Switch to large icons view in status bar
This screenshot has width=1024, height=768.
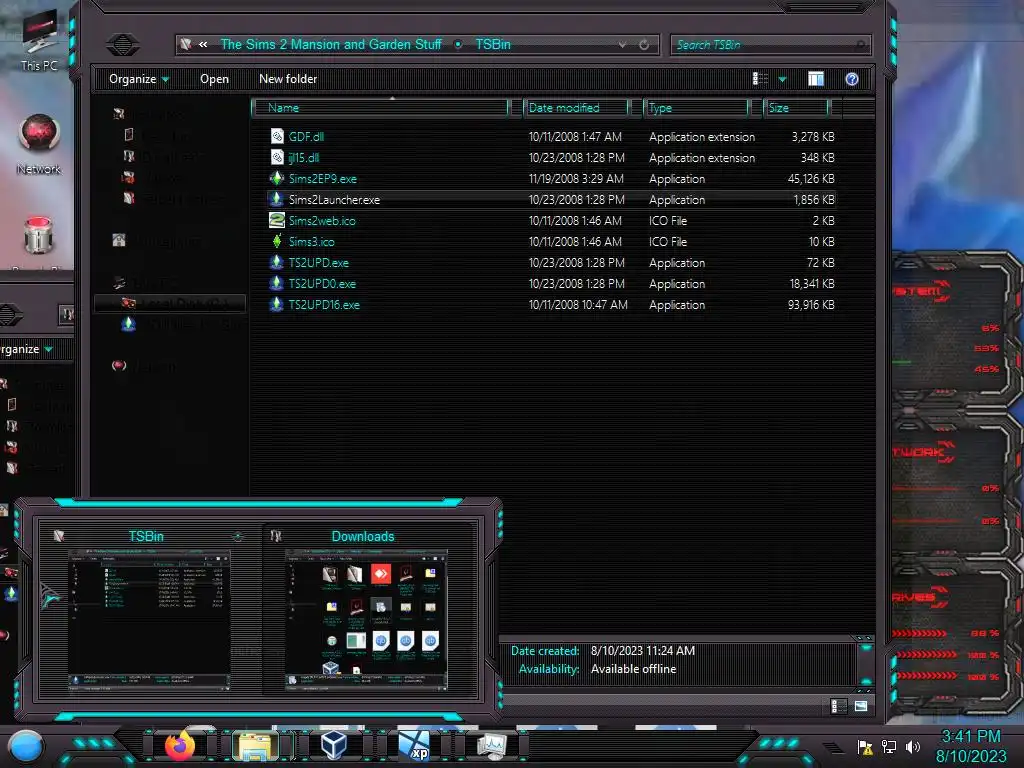click(861, 706)
